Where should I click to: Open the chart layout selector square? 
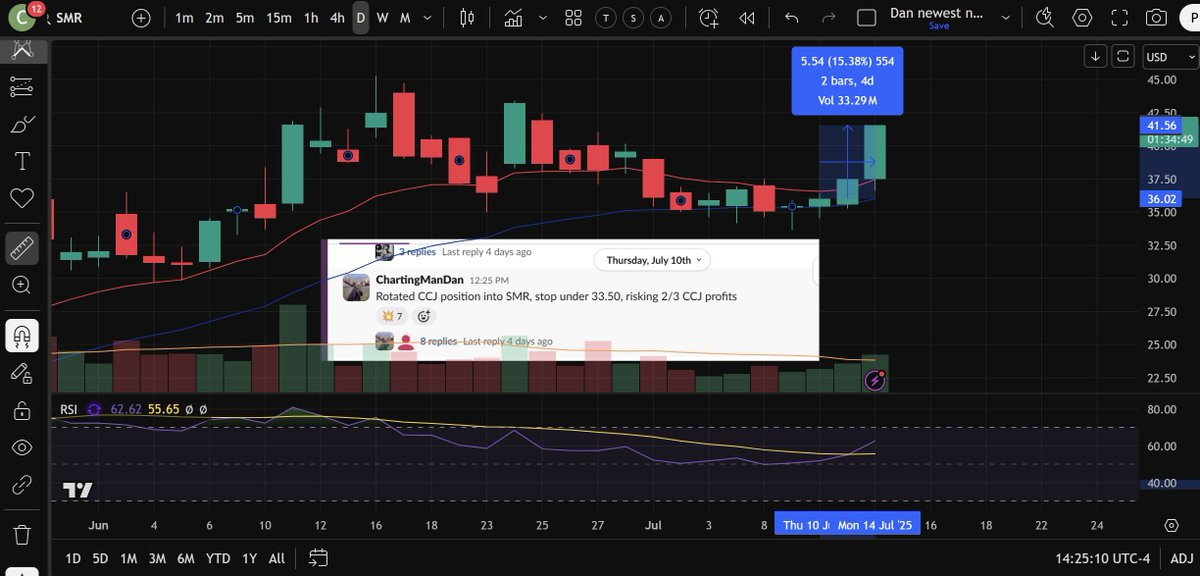pos(867,18)
